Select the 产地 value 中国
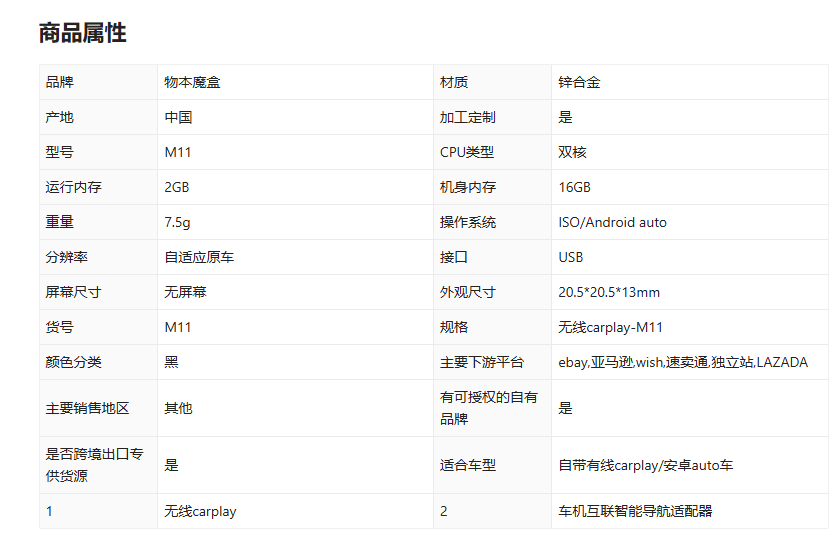The height and width of the screenshot is (543, 840). pos(178,117)
